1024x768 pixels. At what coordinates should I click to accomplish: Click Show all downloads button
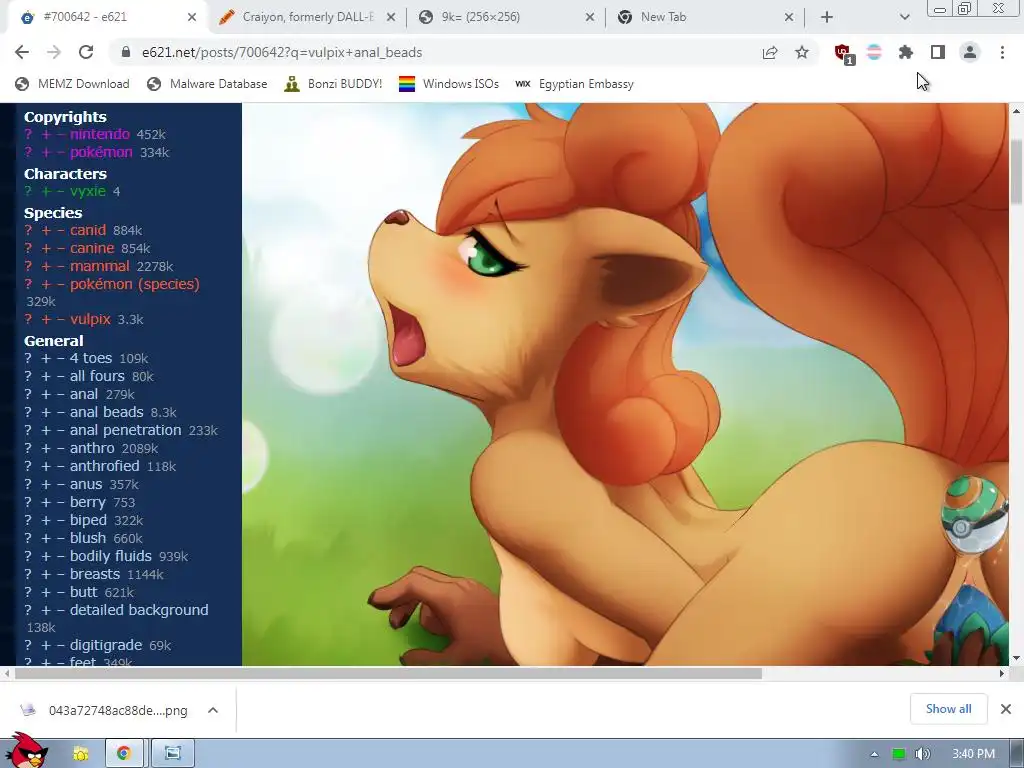(948, 709)
